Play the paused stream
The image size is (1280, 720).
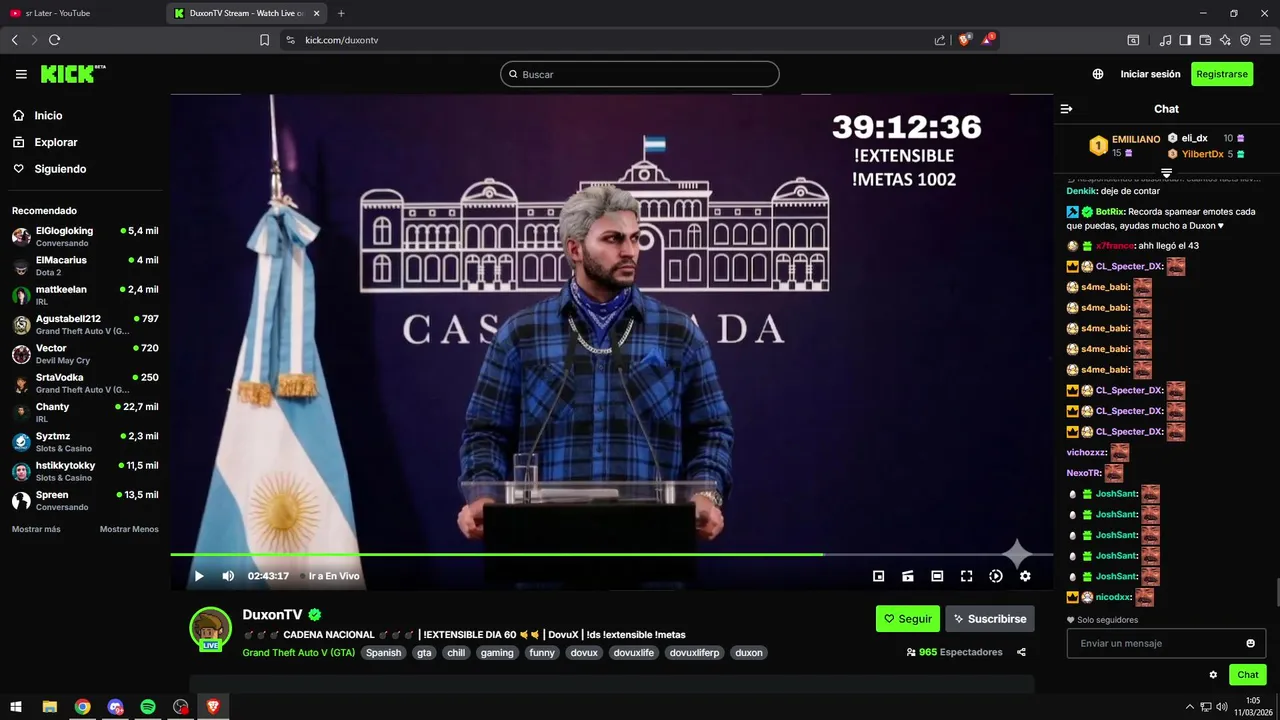(199, 576)
